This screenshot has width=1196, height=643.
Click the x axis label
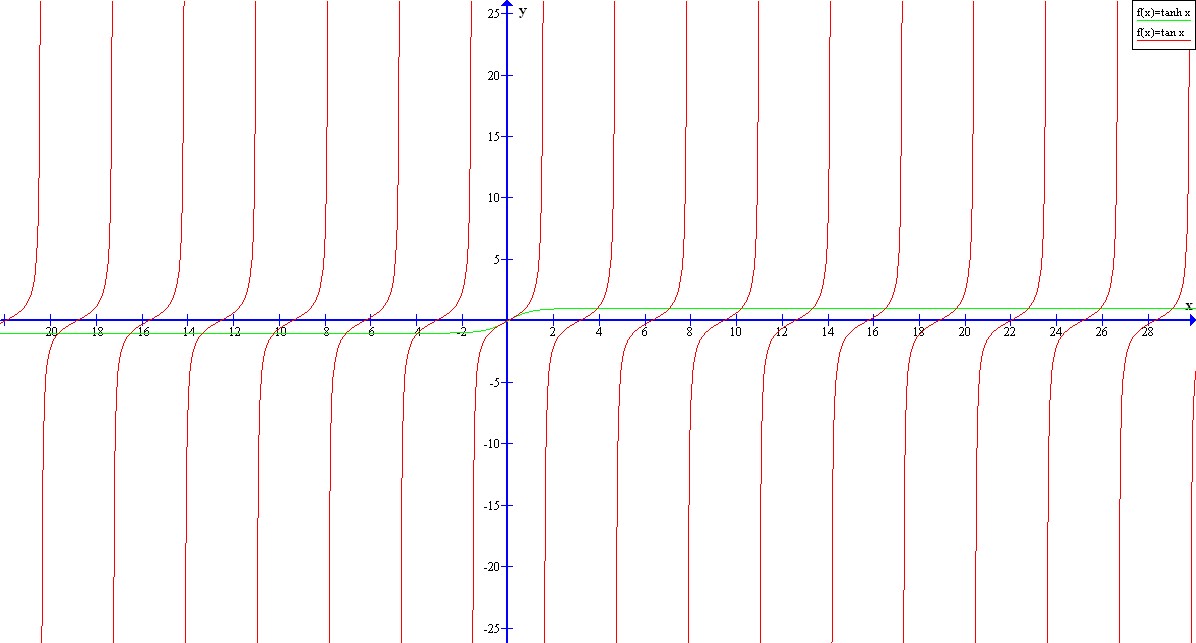[x=1188, y=306]
